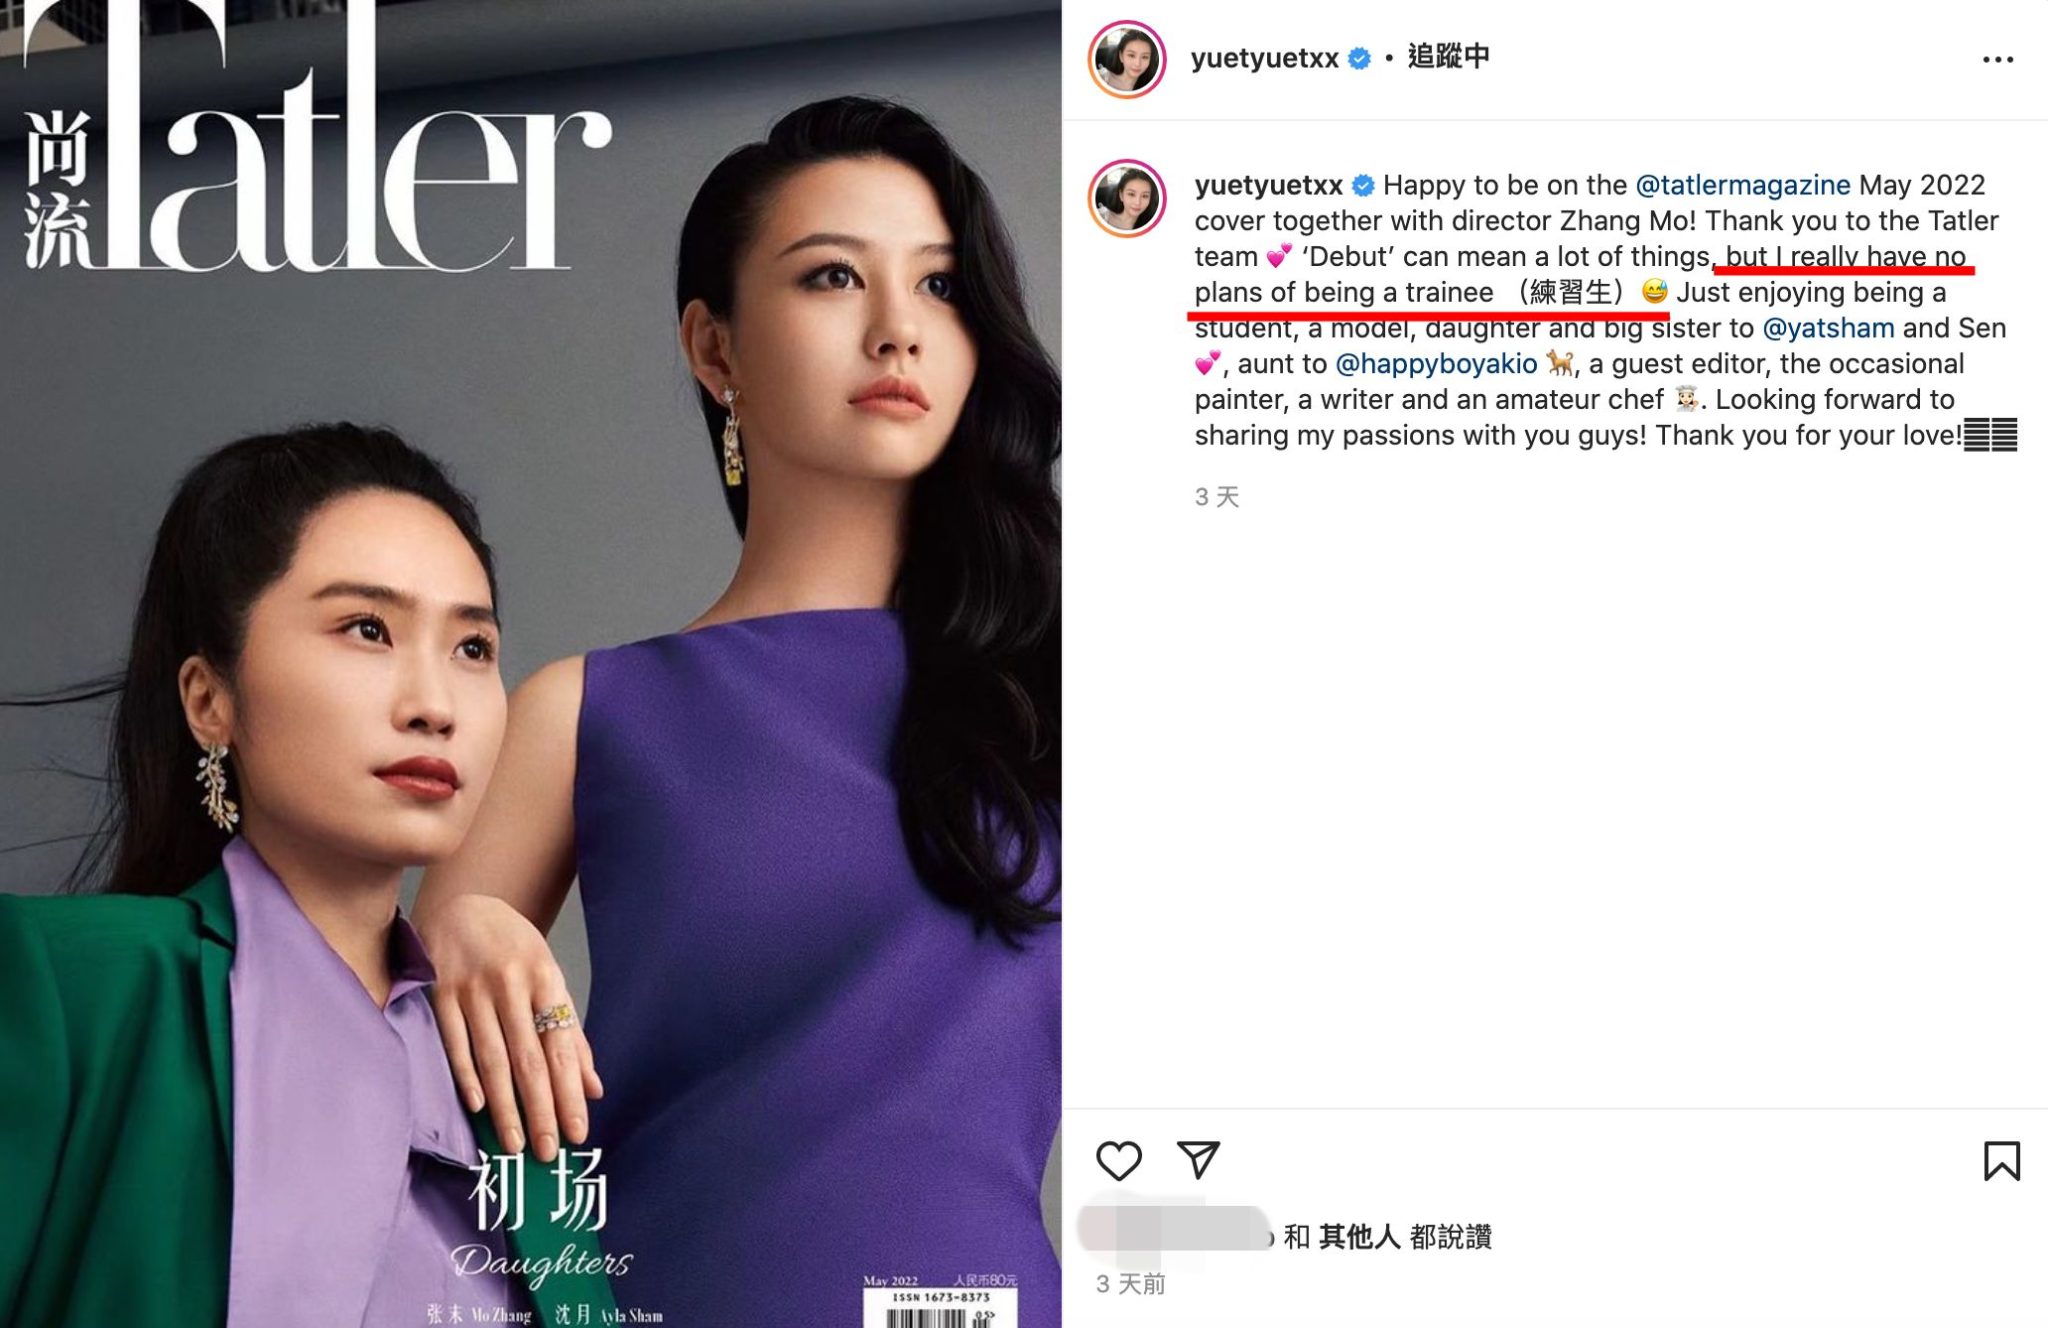The image size is (2048, 1328).
Task: Open caption avatar of yuetyuetxx
Action: tap(1127, 198)
